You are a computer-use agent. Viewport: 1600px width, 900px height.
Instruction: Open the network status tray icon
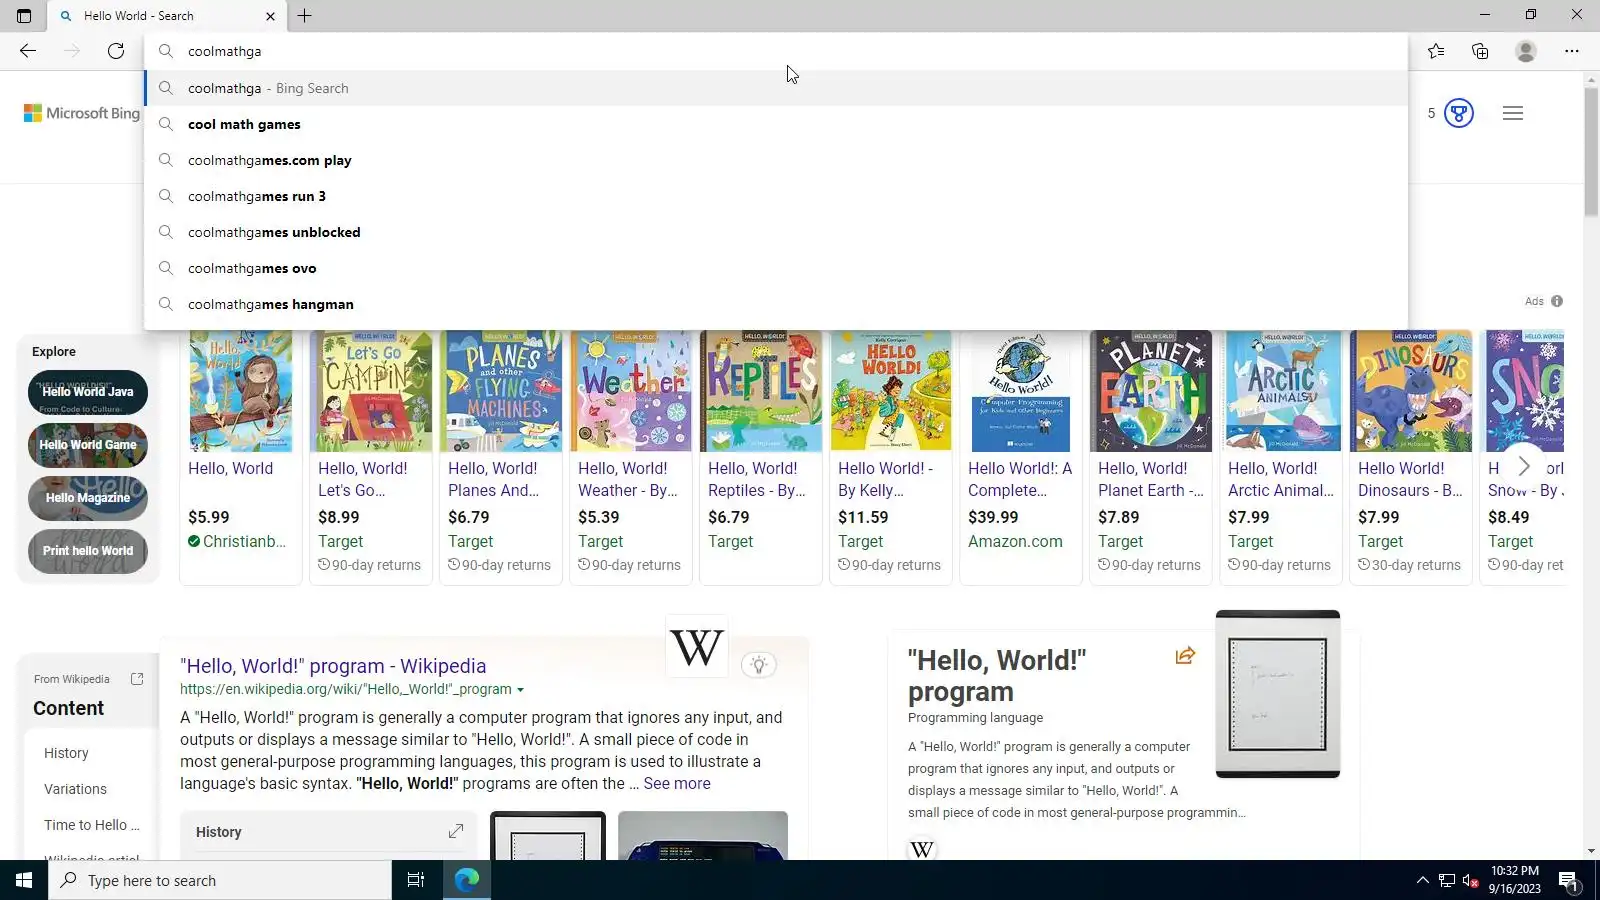tap(1446, 880)
